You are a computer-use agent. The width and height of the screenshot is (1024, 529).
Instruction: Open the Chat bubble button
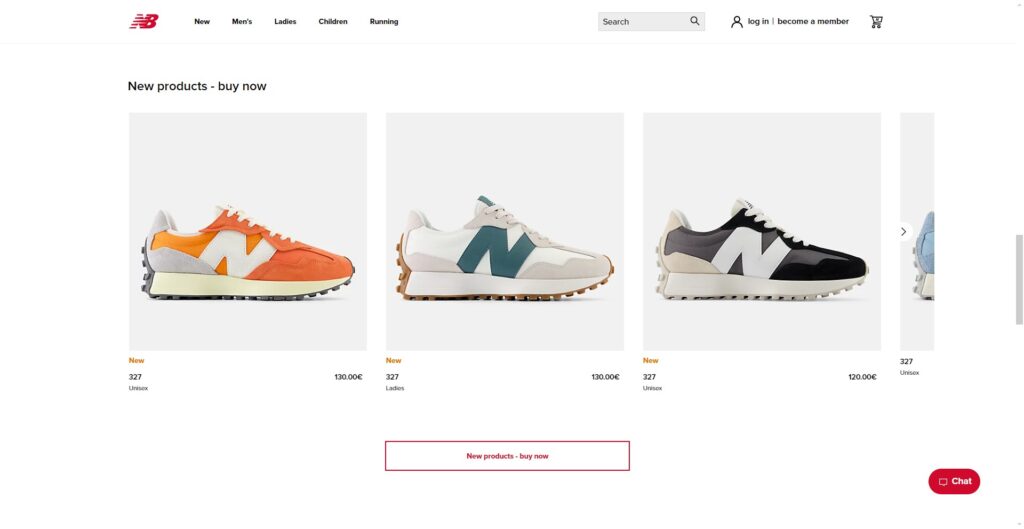[954, 481]
